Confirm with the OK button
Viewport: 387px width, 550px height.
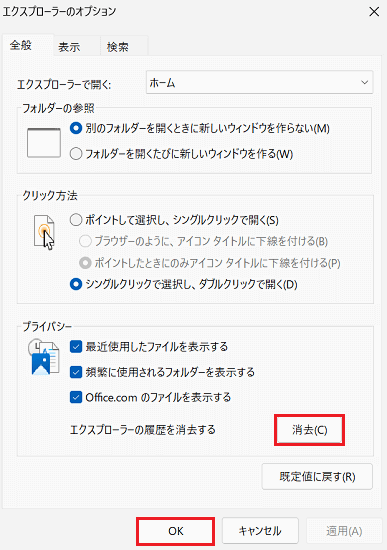tap(175, 531)
